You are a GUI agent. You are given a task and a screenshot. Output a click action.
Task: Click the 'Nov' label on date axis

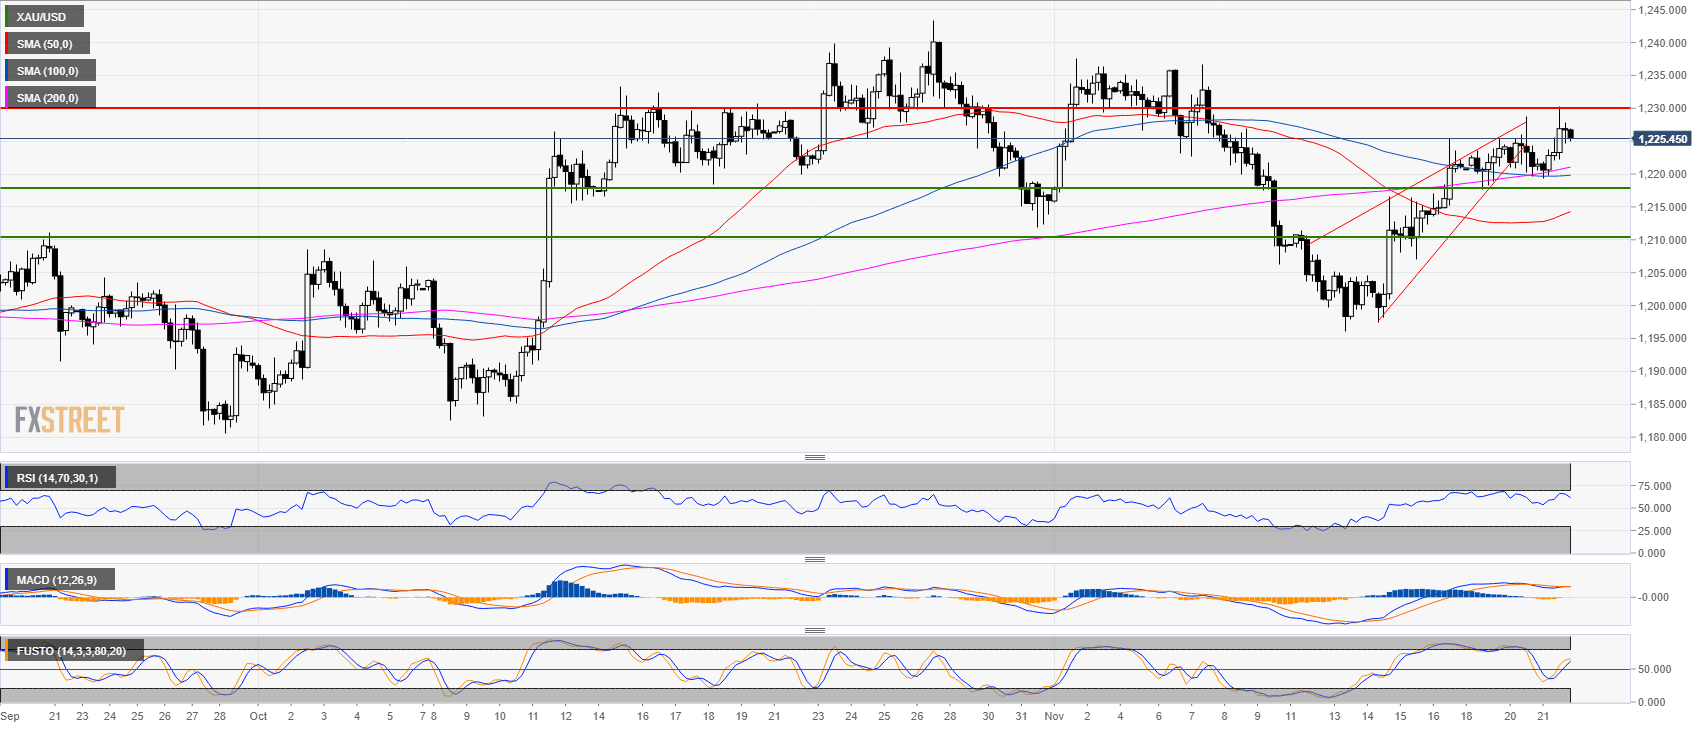[x=1054, y=716]
